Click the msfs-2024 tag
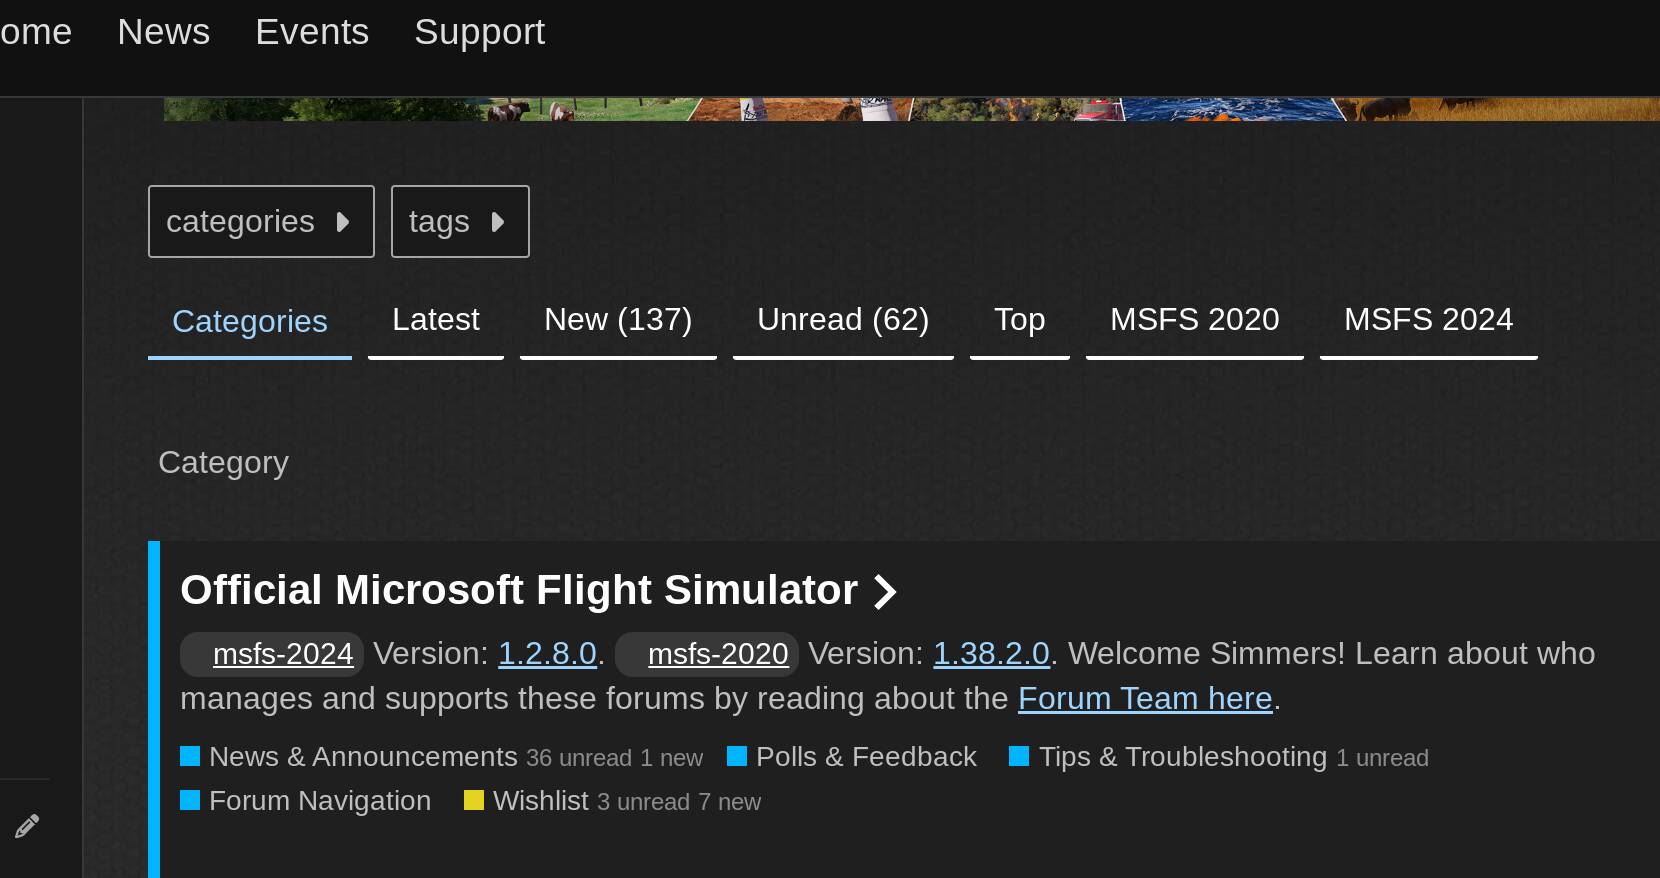The height and width of the screenshot is (878, 1660). click(x=283, y=653)
